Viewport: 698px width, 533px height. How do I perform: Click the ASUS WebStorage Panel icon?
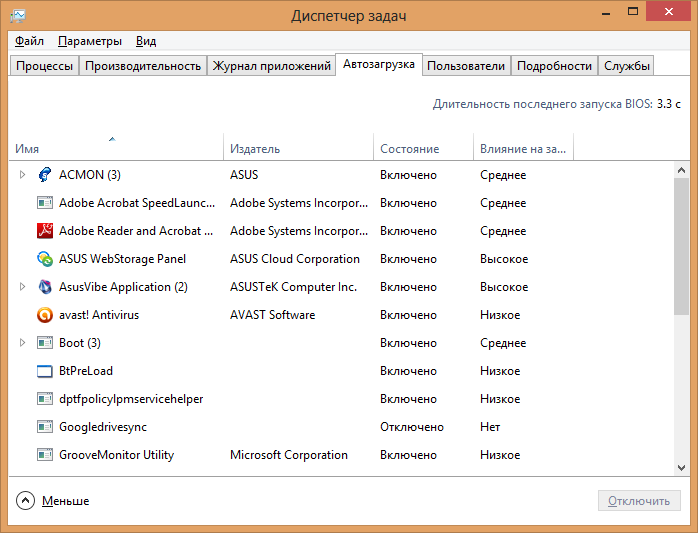pos(45,259)
